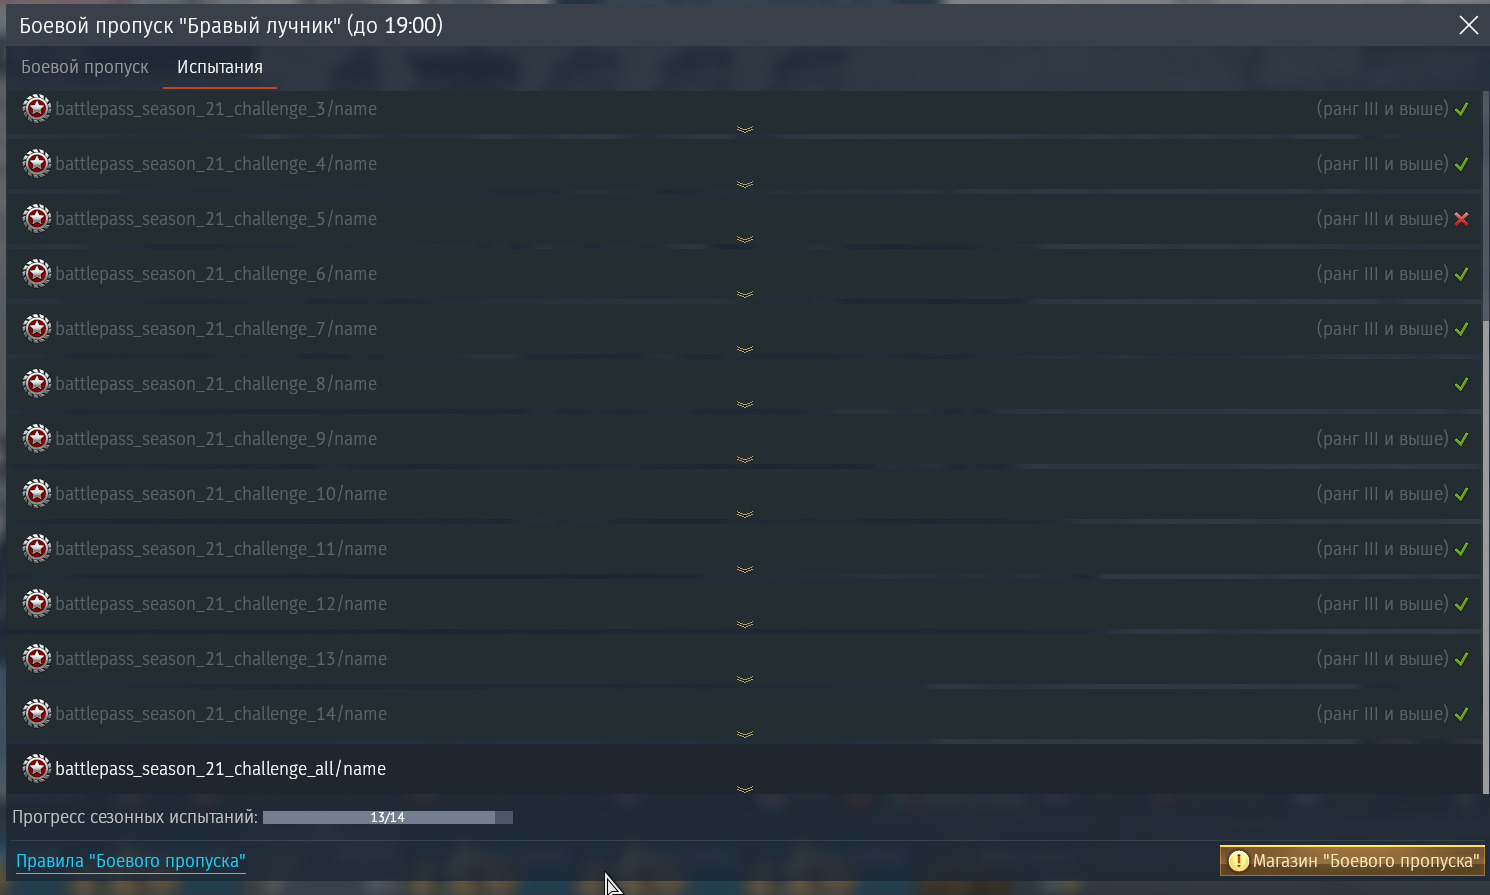Click medal icon of challenge_all entry
Viewport: 1490px width, 895px height.
[x=37, y=768]
